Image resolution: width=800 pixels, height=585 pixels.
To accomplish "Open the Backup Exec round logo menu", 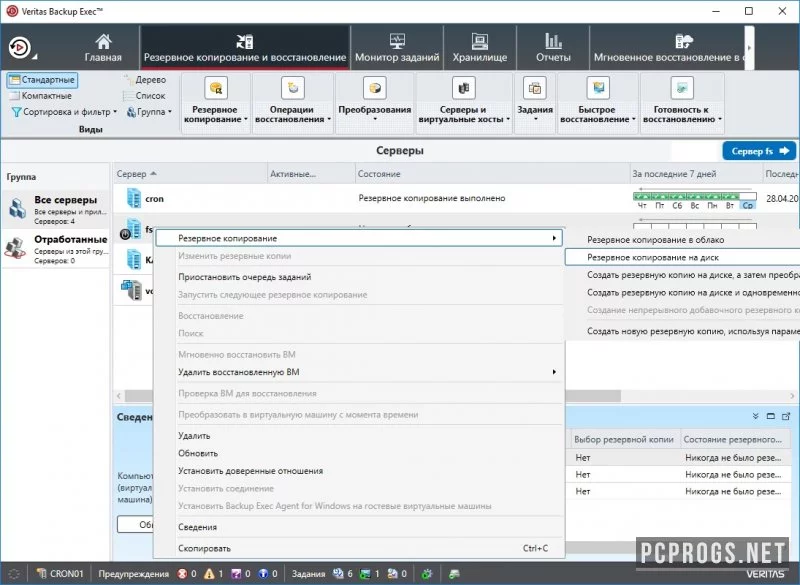I will point(20,47).
